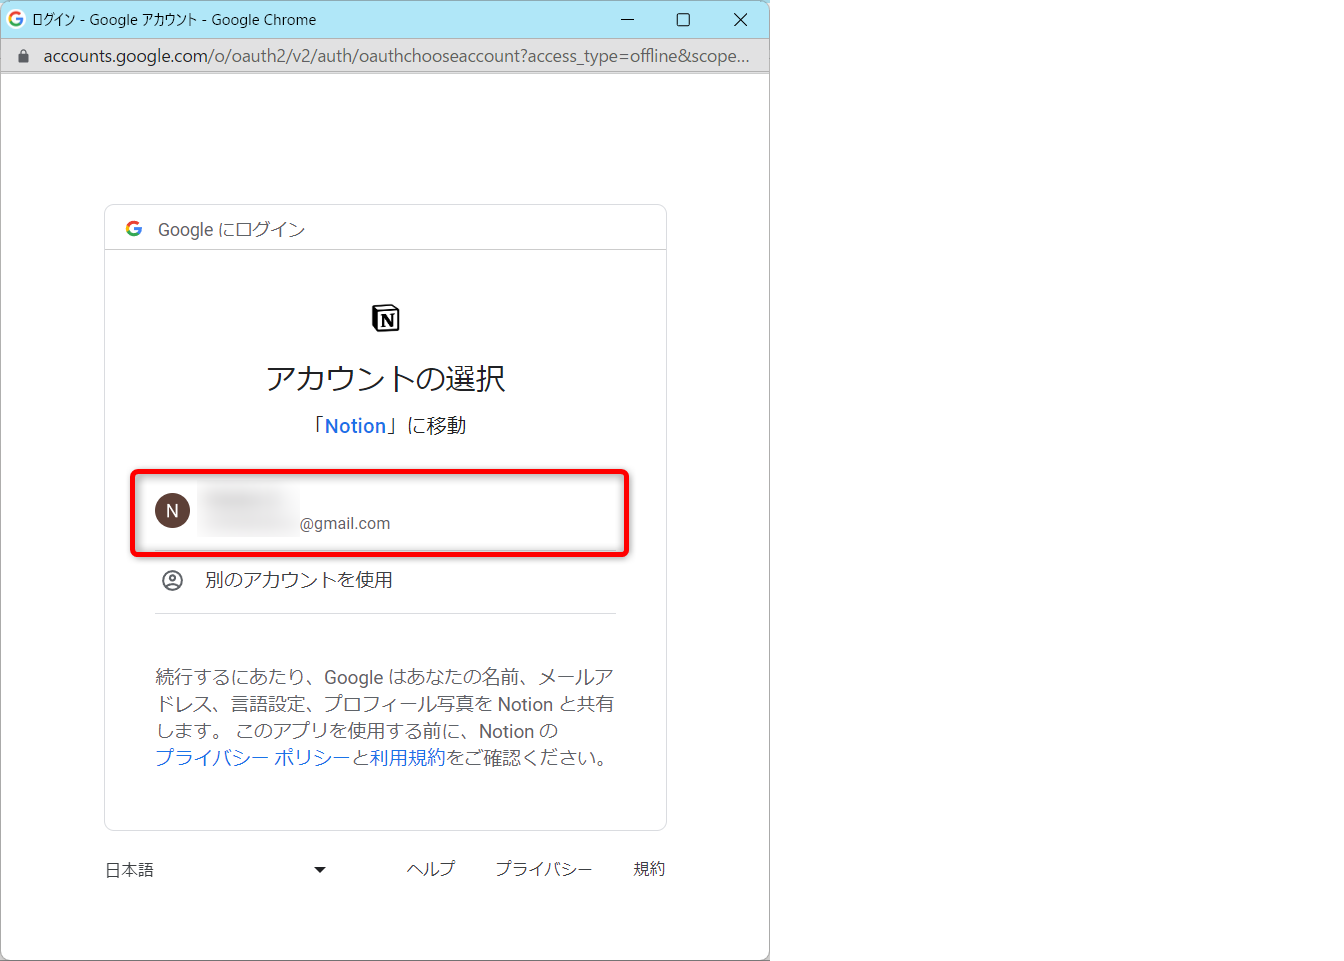
Task: Click the round N avatar icon
Action: [172, 511]
